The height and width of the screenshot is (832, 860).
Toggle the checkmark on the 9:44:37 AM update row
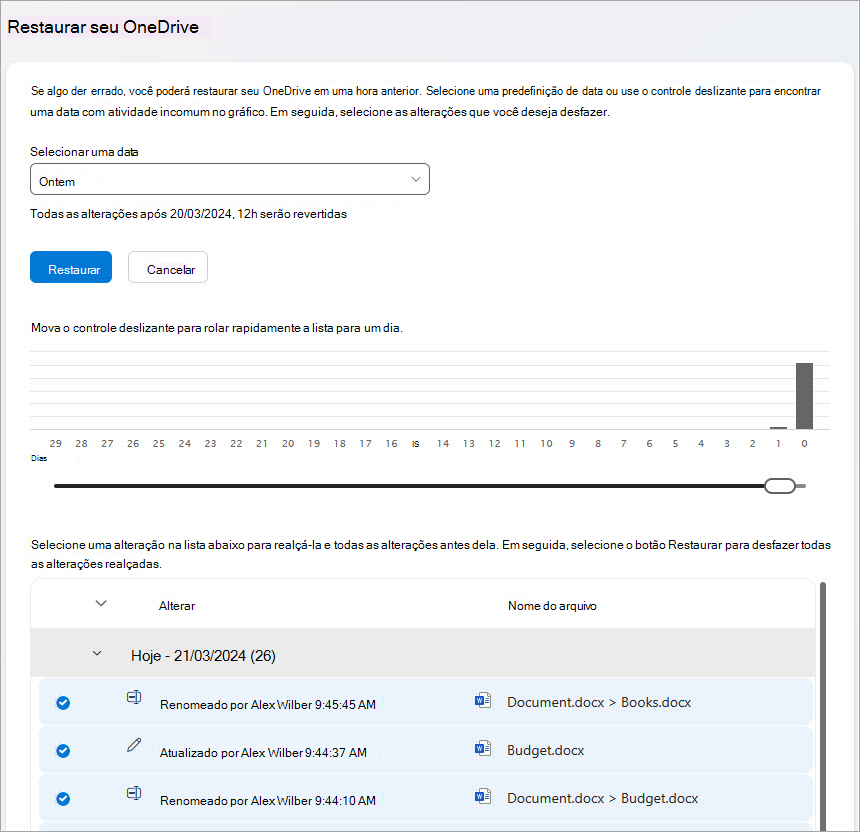tap(63, 751)
